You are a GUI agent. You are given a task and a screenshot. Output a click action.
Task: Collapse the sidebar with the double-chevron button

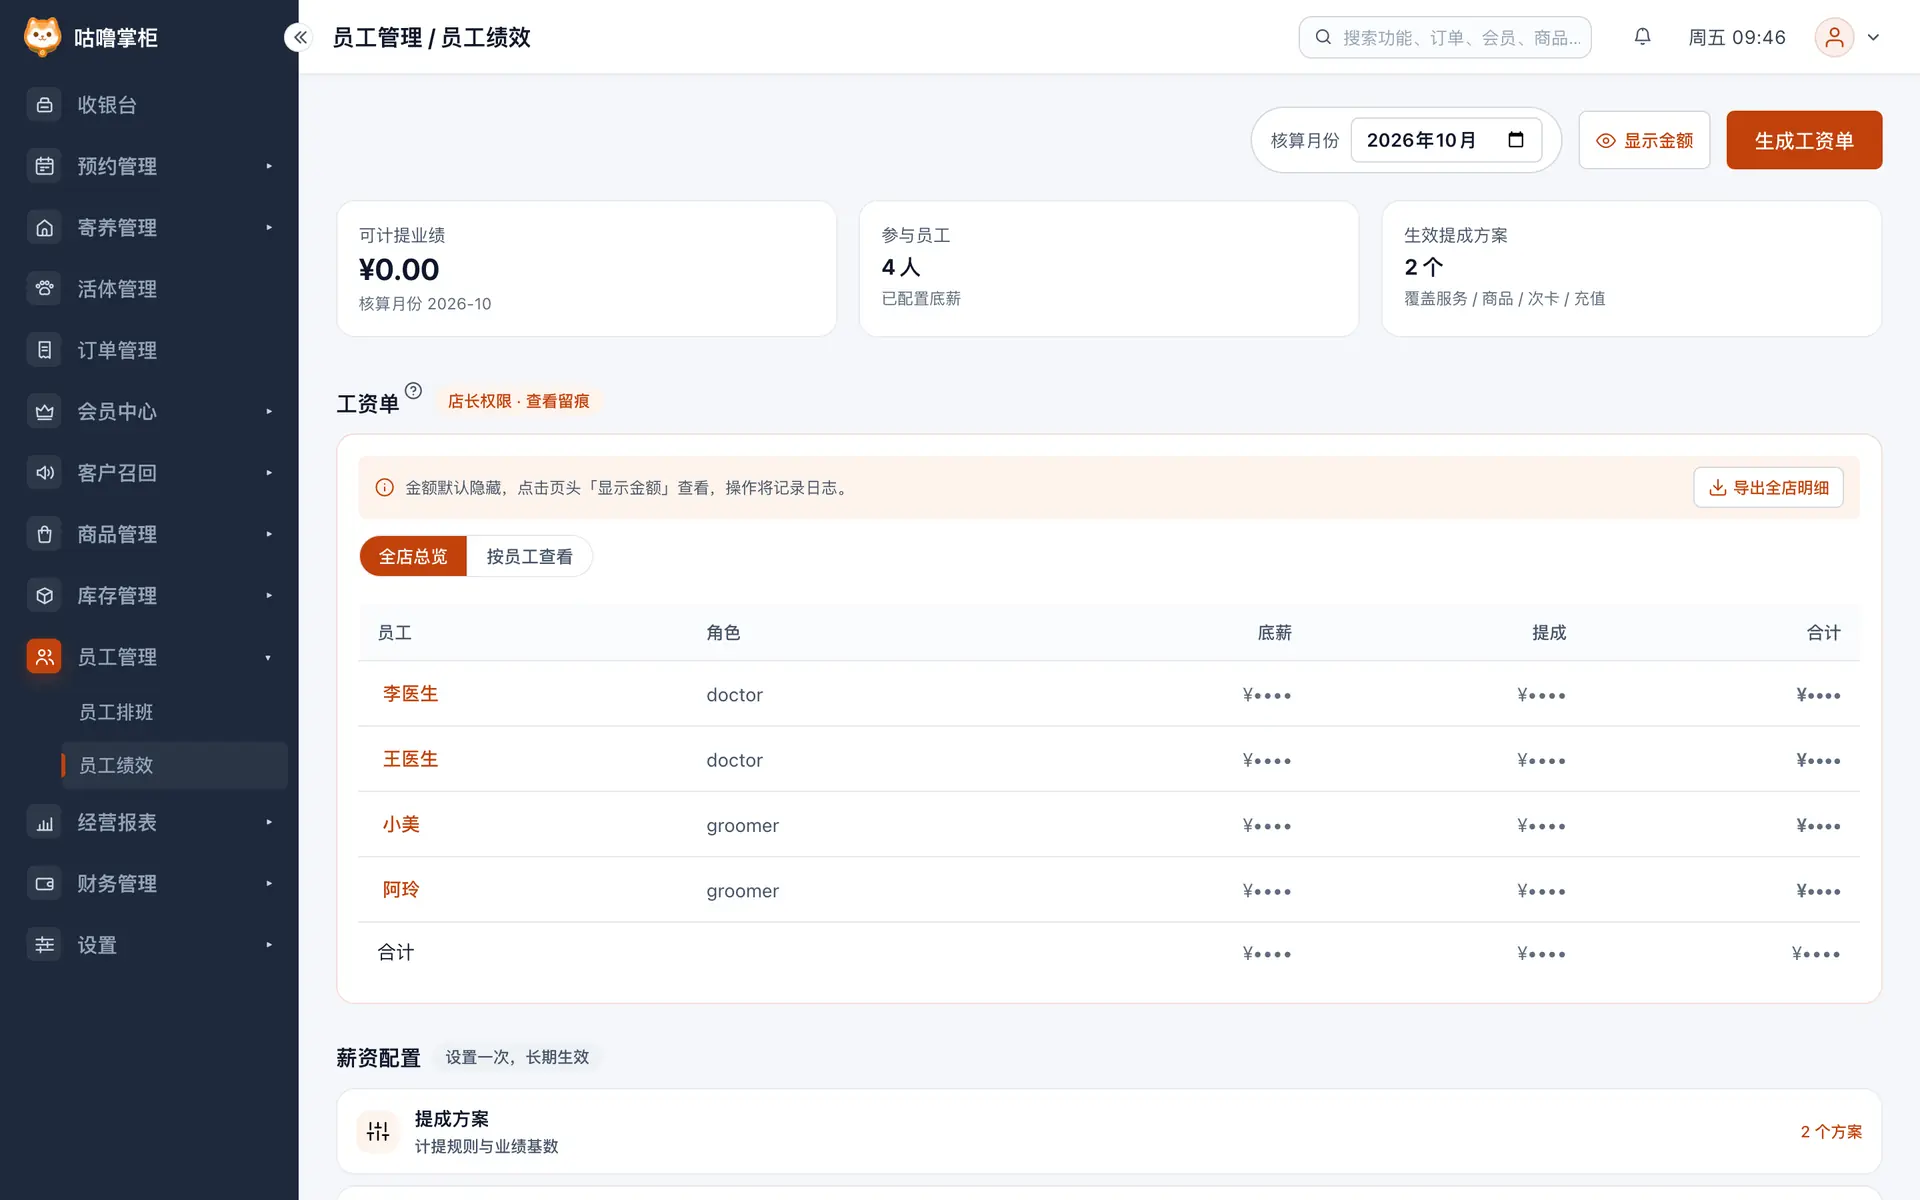299,37
